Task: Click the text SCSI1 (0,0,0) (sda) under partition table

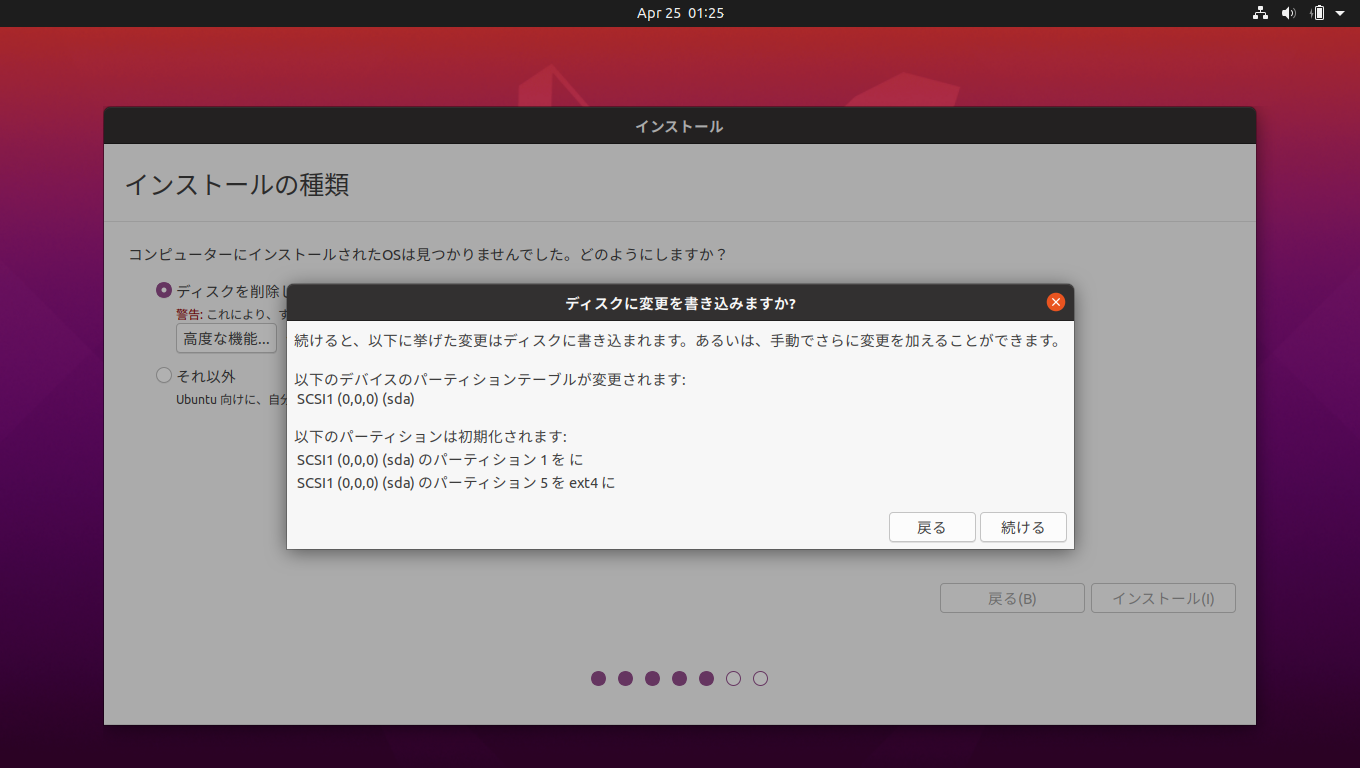Action: click(356, 398)
